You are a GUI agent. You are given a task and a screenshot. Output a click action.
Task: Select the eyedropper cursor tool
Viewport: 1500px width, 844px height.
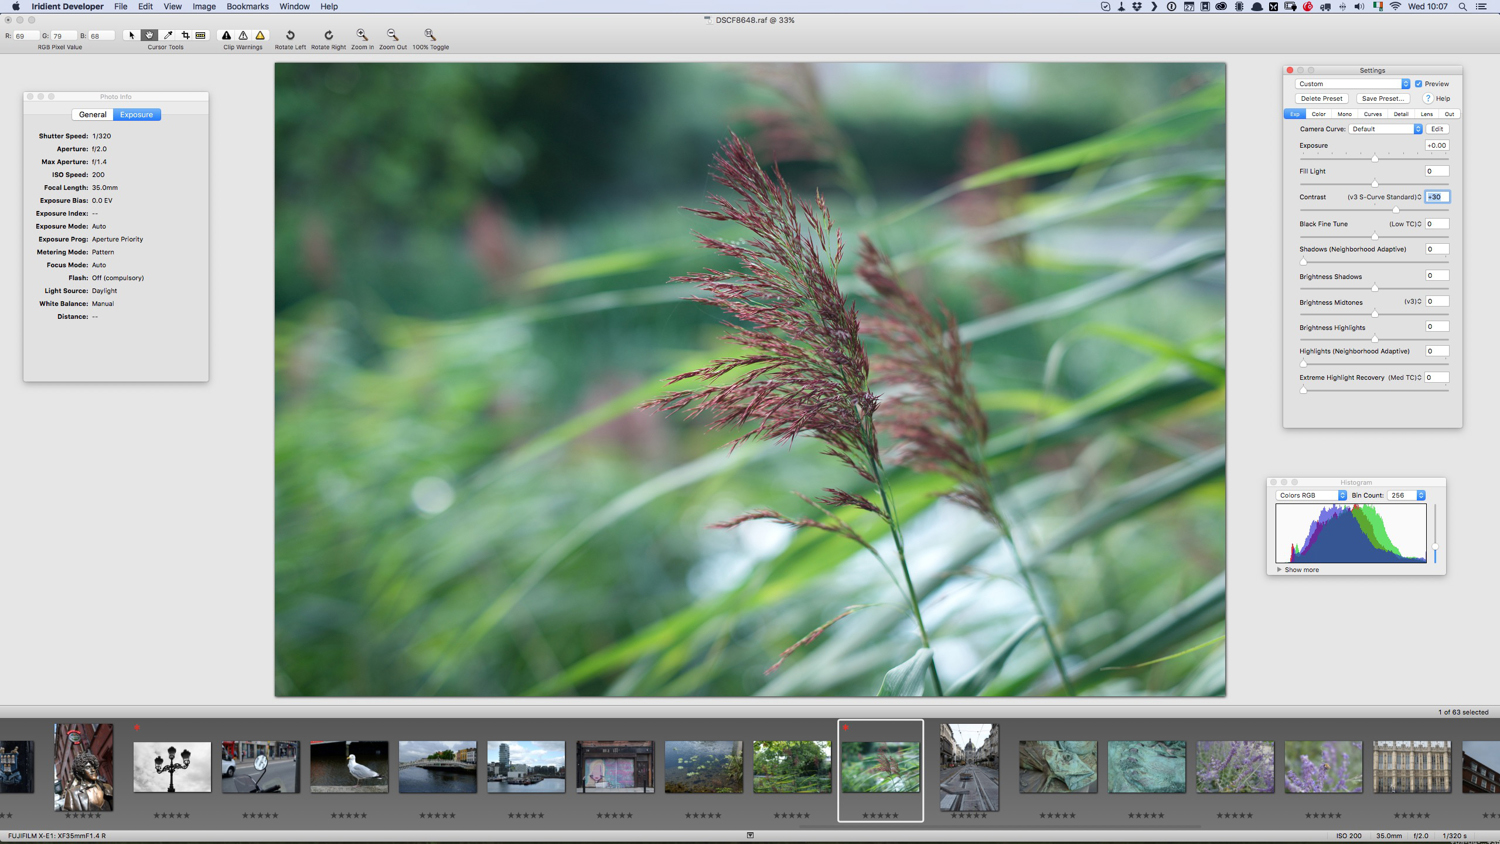[167, 35]
